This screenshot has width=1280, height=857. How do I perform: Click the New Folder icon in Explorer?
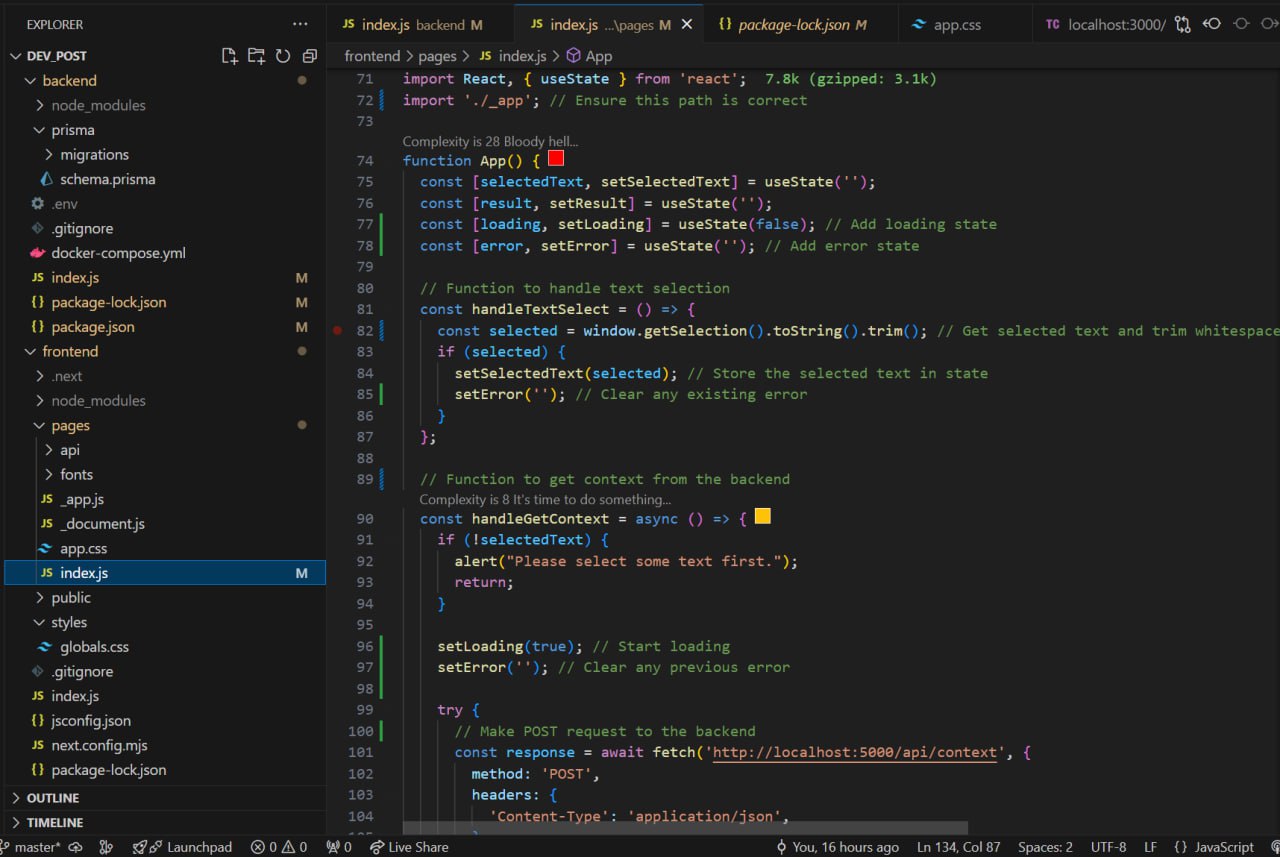(x=257, y=56)
